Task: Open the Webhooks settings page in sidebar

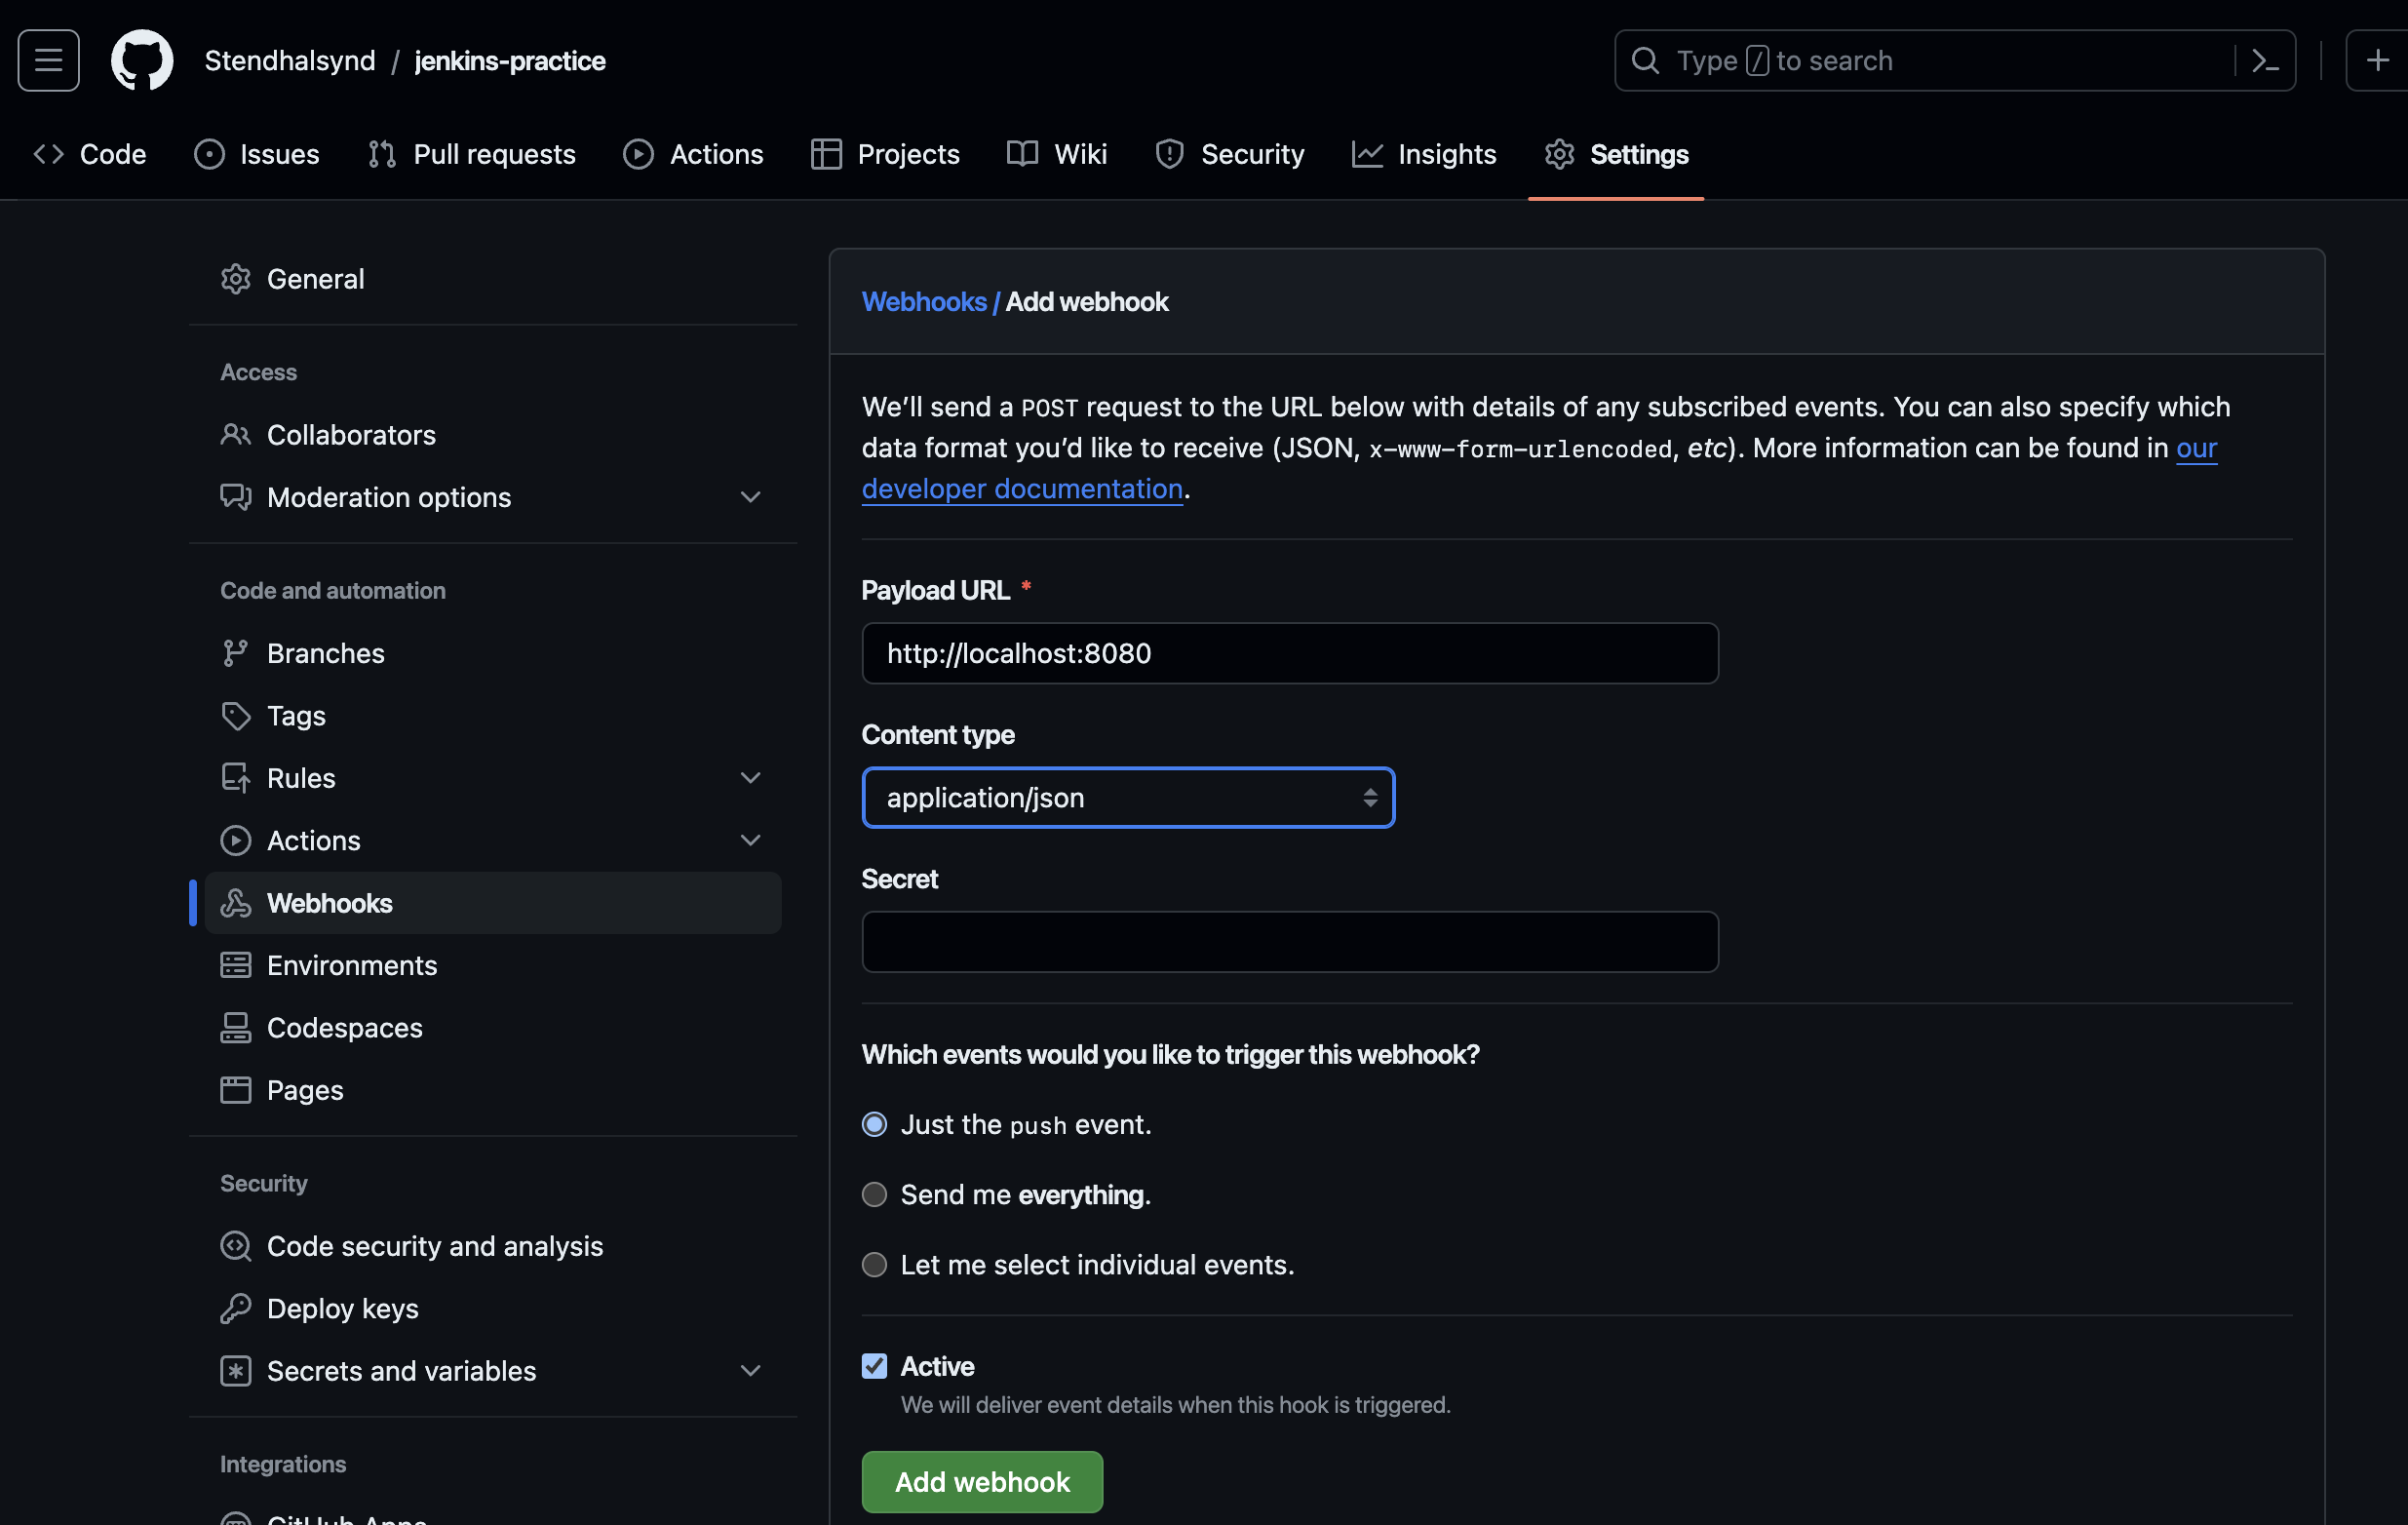Action: (493, 903)
